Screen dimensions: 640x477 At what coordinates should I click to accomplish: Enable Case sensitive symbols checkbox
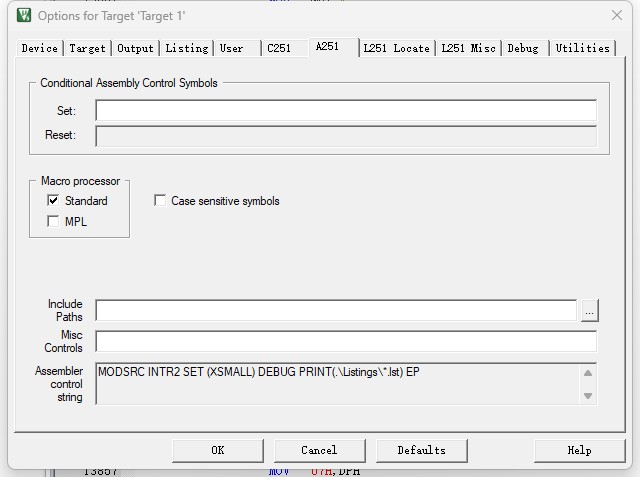tap(160, 200)
